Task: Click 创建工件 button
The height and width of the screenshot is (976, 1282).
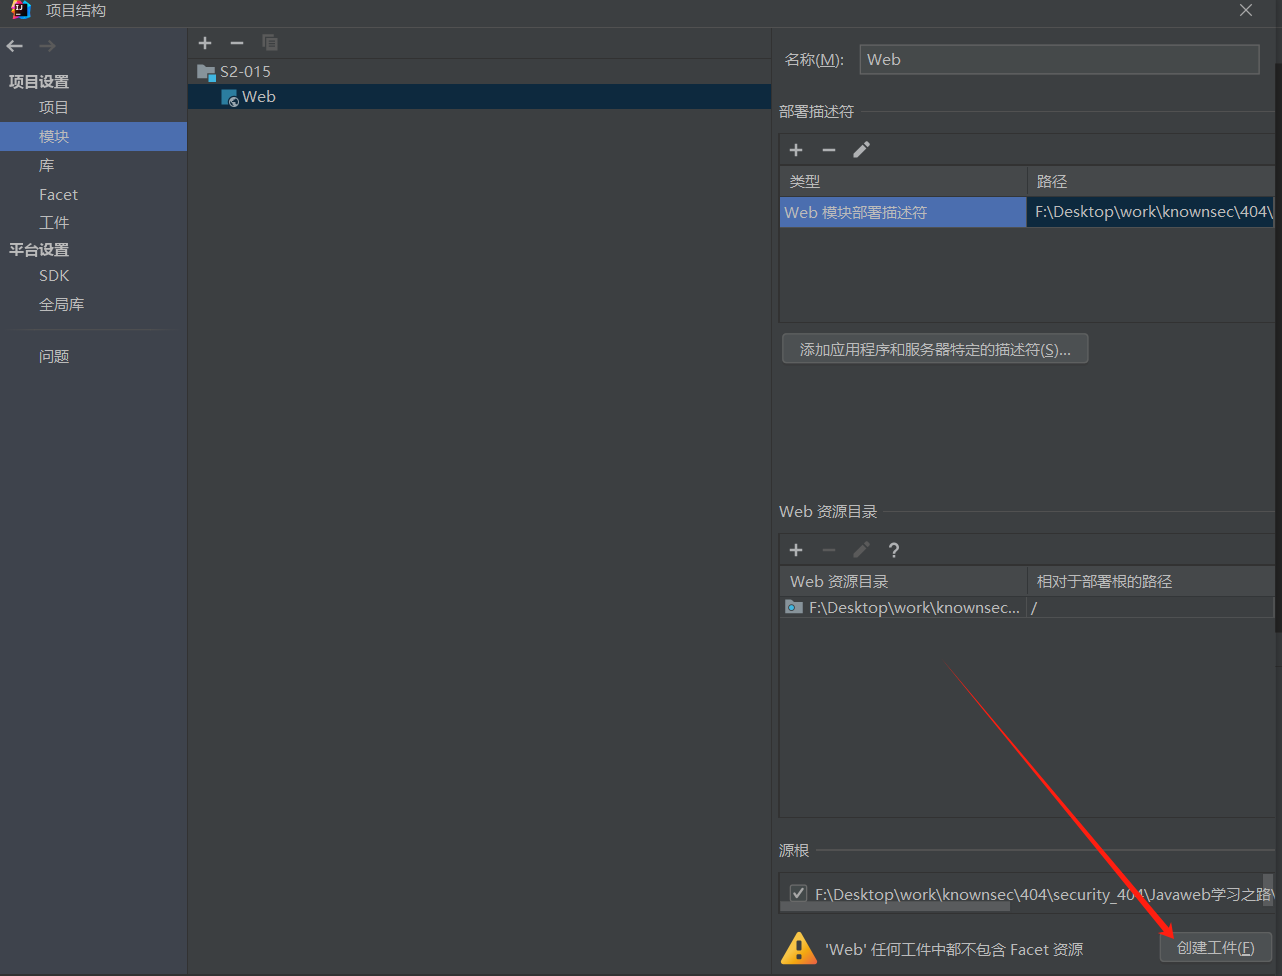Action: click(x=1215, y=948)
